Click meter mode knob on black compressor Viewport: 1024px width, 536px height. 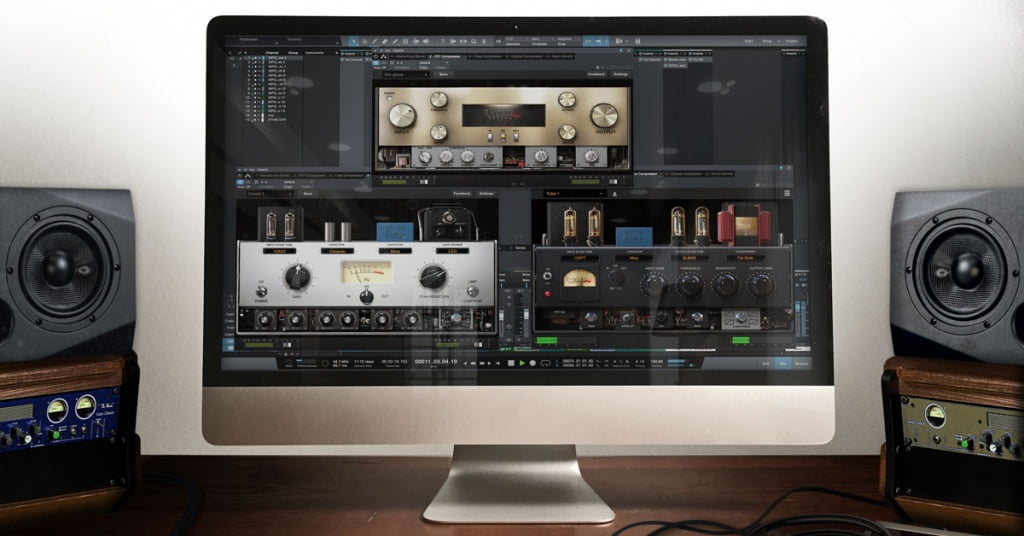tap(615, 278)
